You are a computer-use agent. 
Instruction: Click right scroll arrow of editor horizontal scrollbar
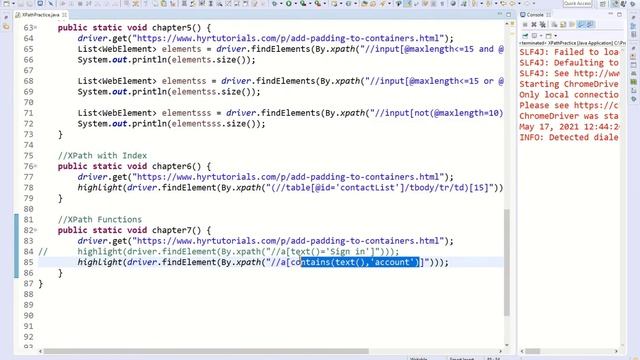click(x=500, y=351)
